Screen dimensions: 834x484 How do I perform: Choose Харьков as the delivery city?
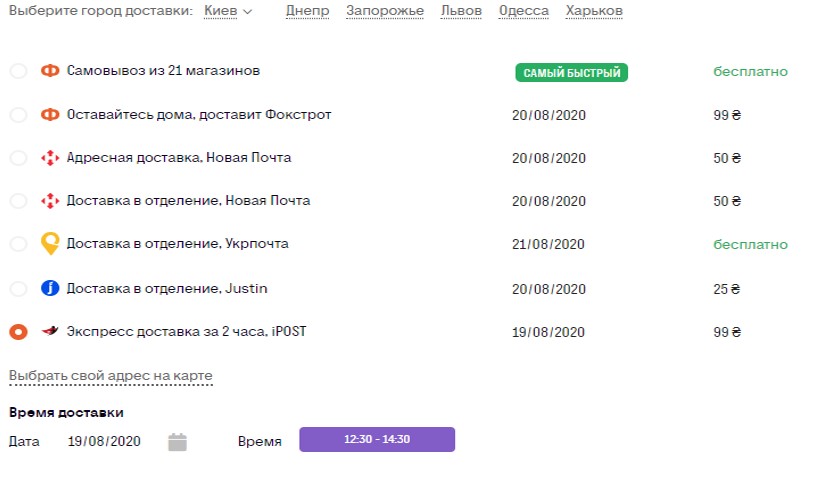point(594,11)
